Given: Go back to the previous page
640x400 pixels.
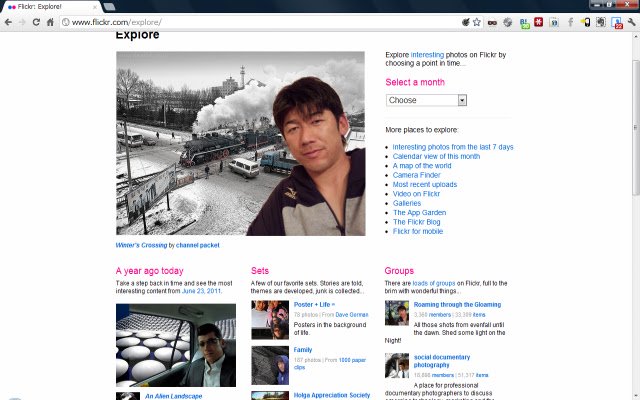Looking at the screenshot, I should 8,22.
